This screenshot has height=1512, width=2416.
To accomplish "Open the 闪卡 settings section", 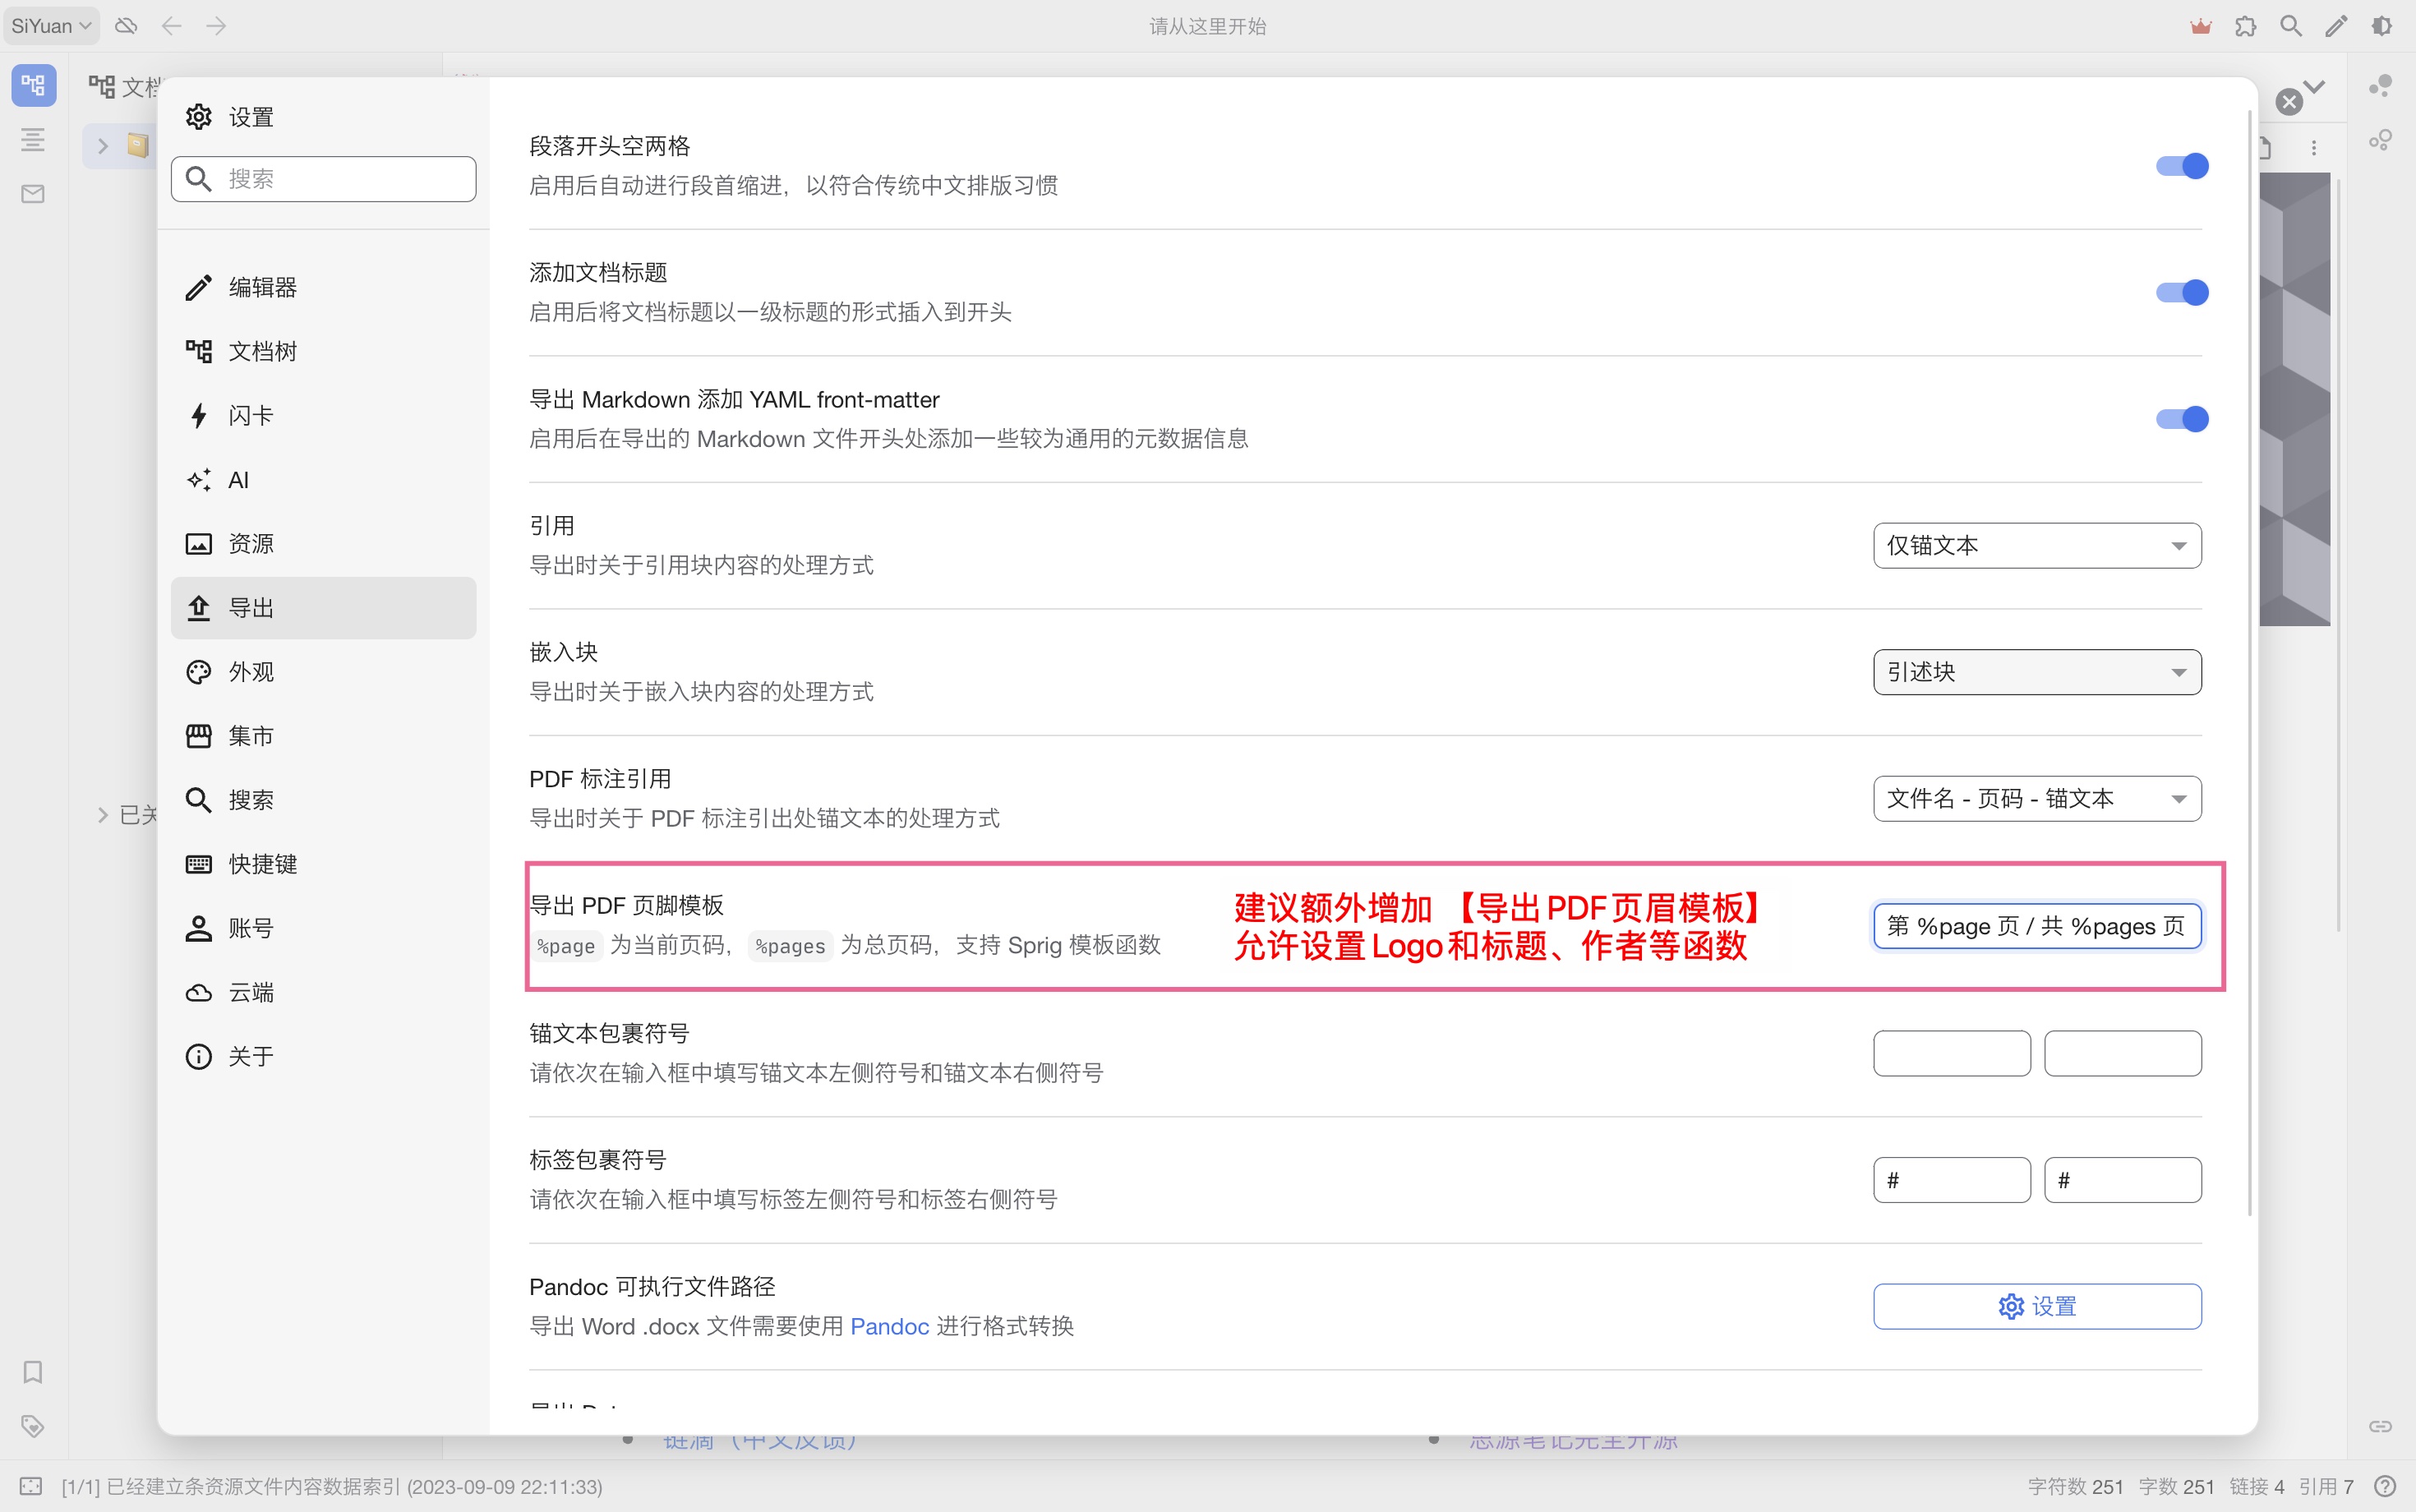I will (249, 415).
